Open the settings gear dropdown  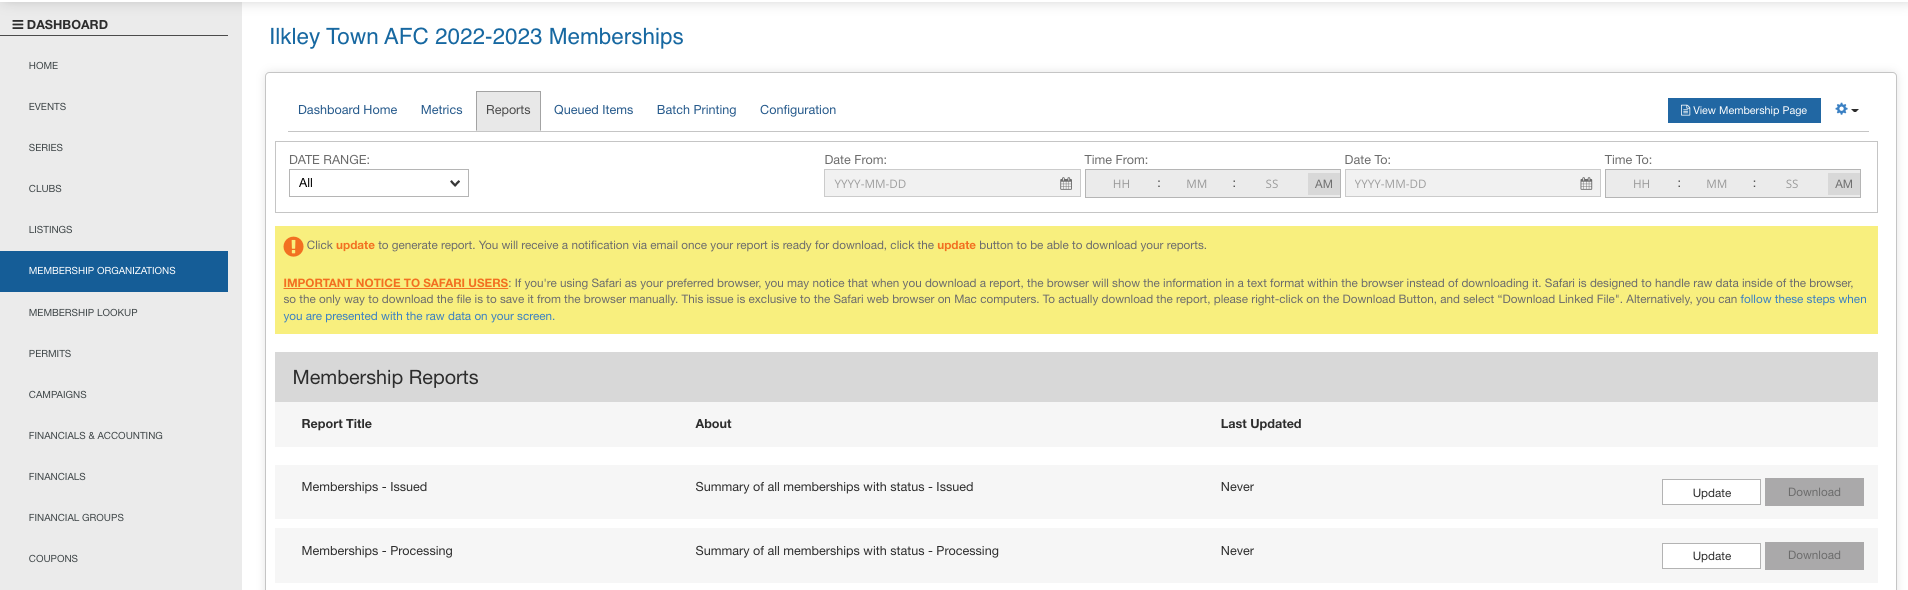tap(1846, 110)
